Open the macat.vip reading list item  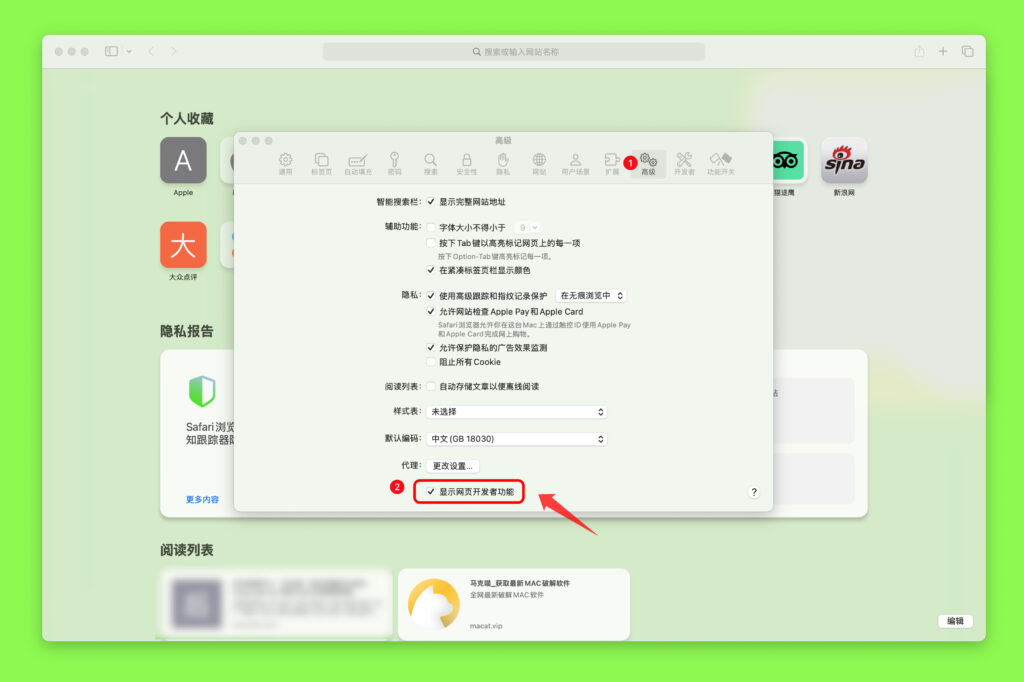click(x=513, y=603)
